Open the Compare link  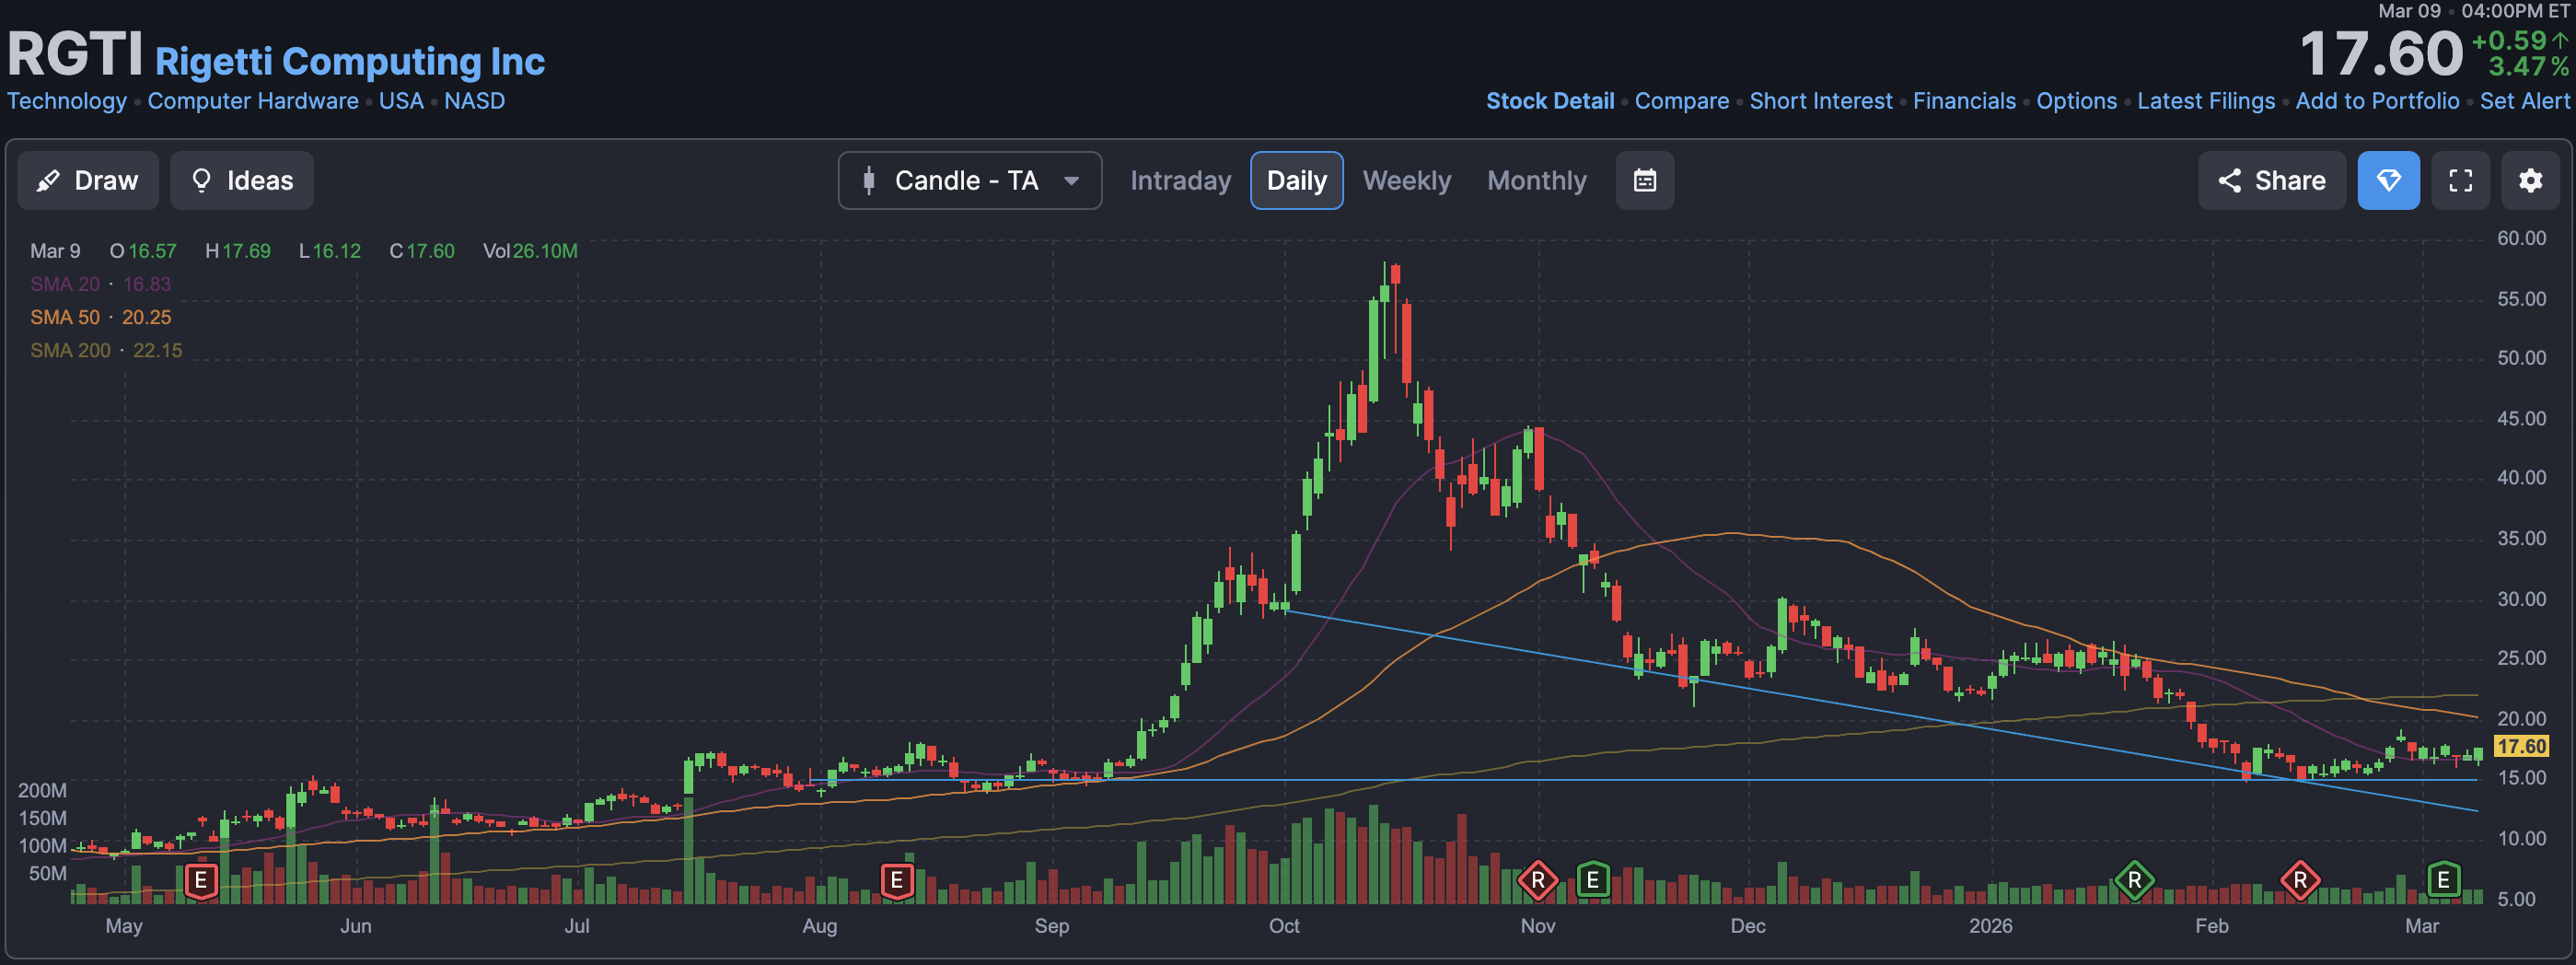(1682, 101)
